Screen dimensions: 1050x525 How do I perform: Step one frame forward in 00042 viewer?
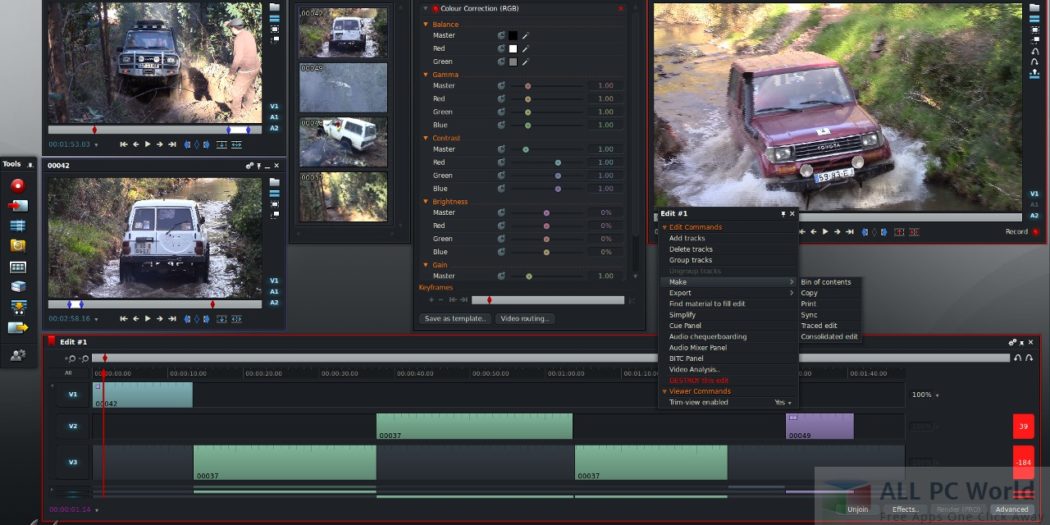[160, 319]
